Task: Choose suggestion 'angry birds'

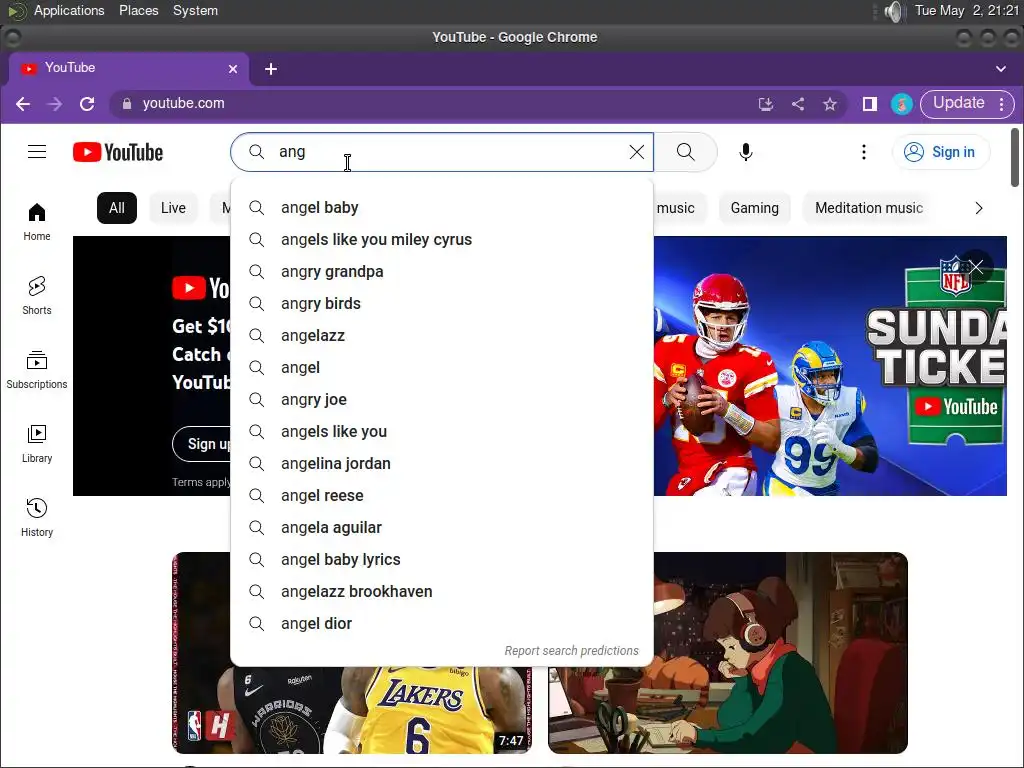Action: pyautogui.click(x=442, y=304)
